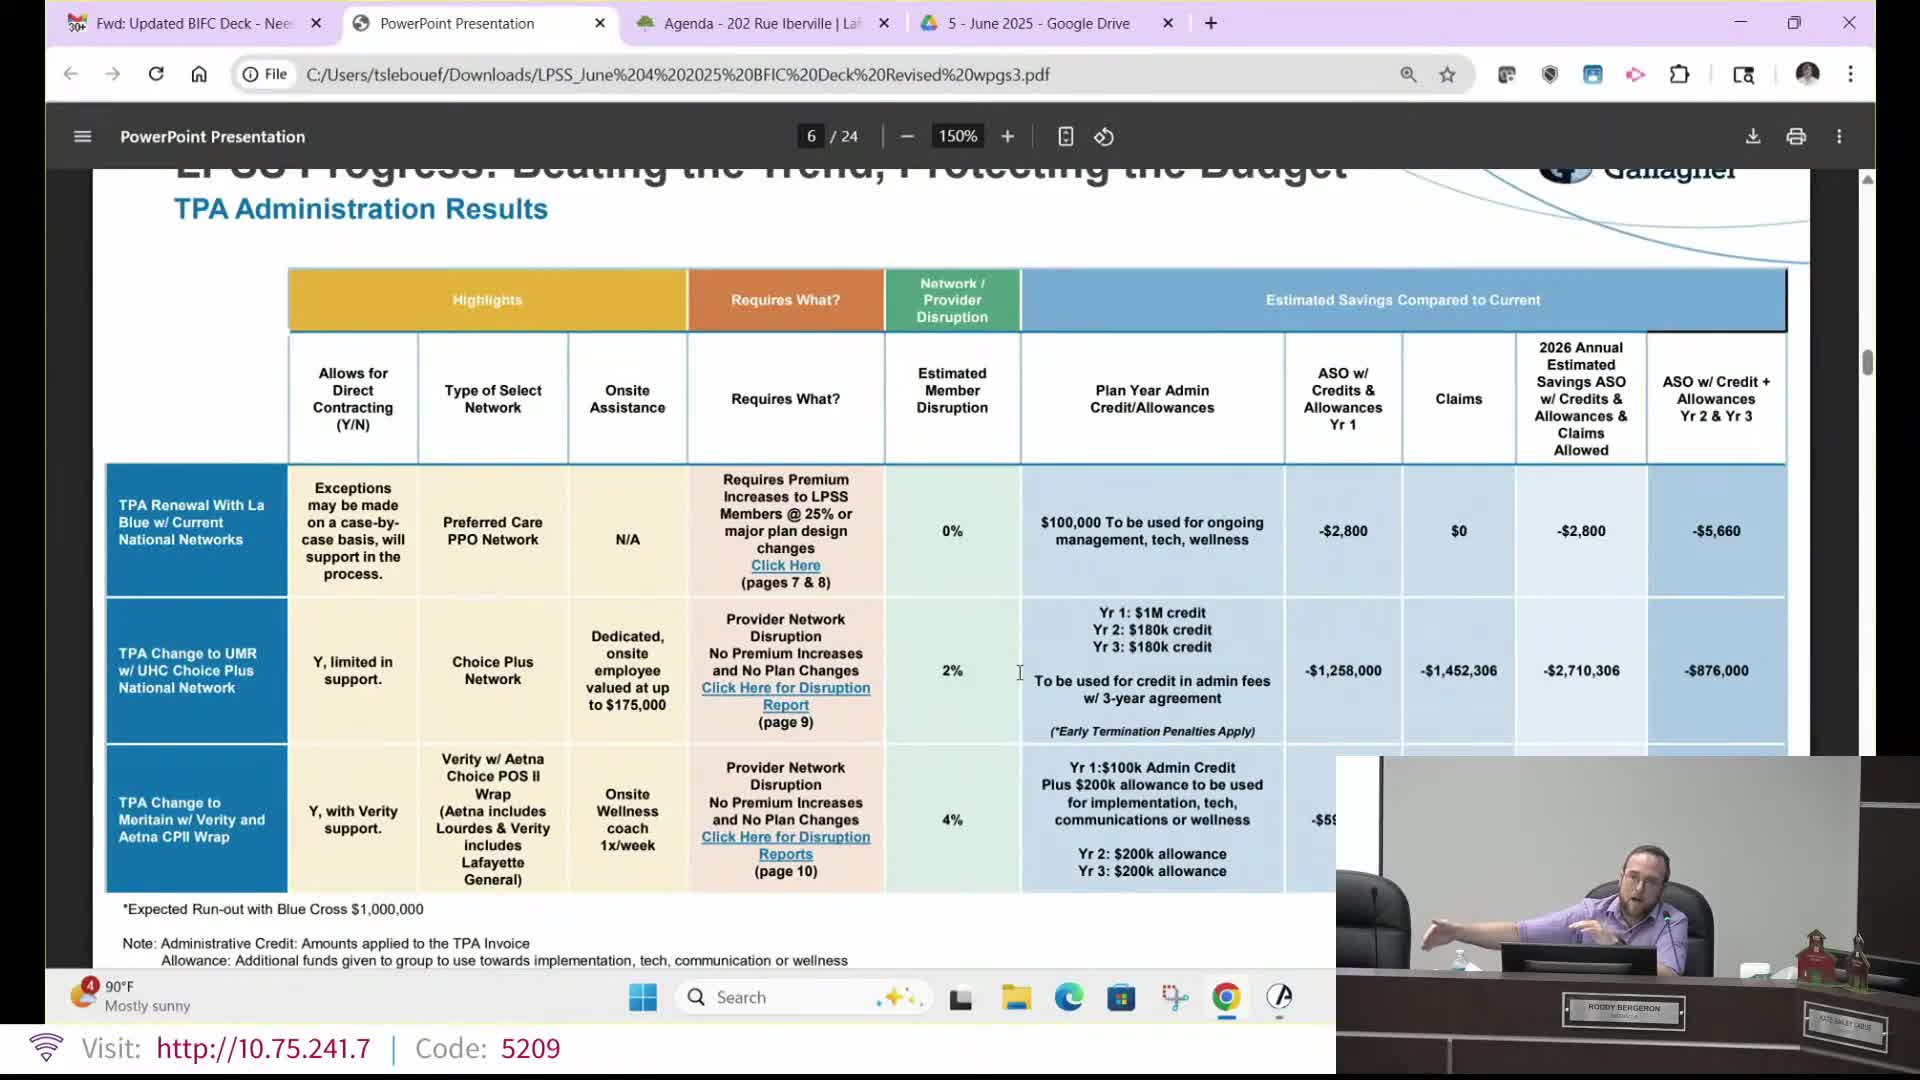Open Click Here for Disruption Reports link page 10

coord(785,845)
